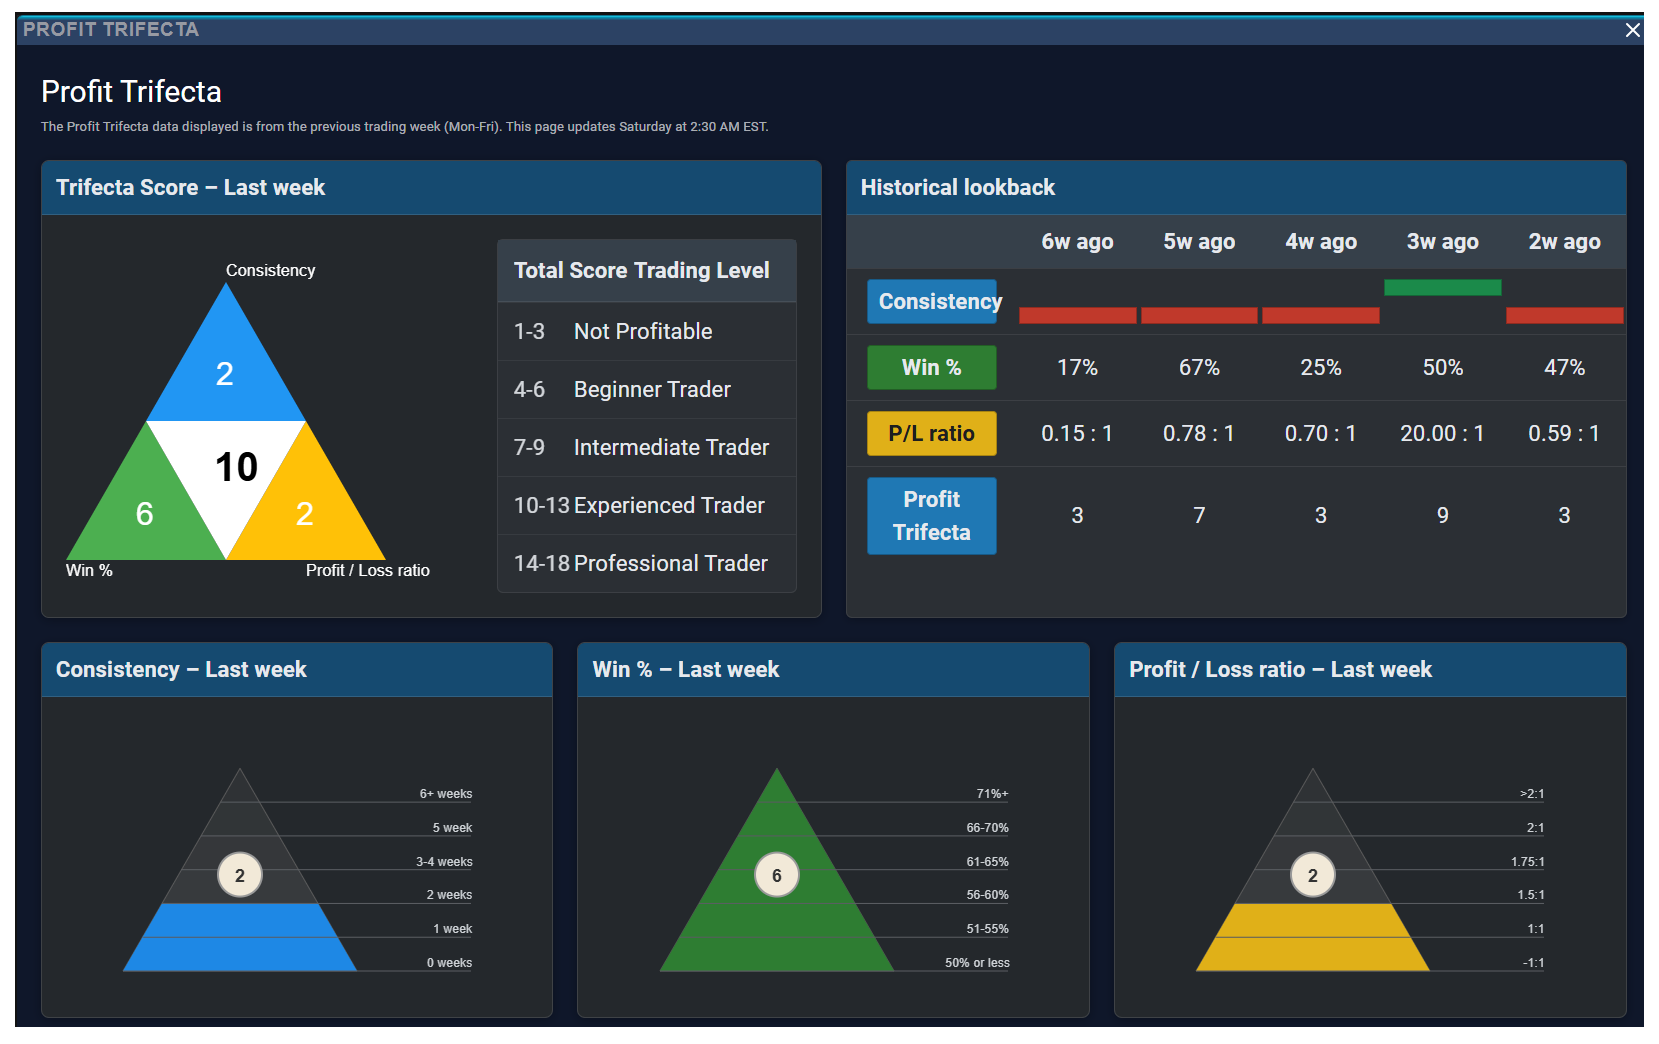1659x1044 pixels.
Task: Click the 5w ago column header
Action: pyautogui.click(x=1199, y=241)
